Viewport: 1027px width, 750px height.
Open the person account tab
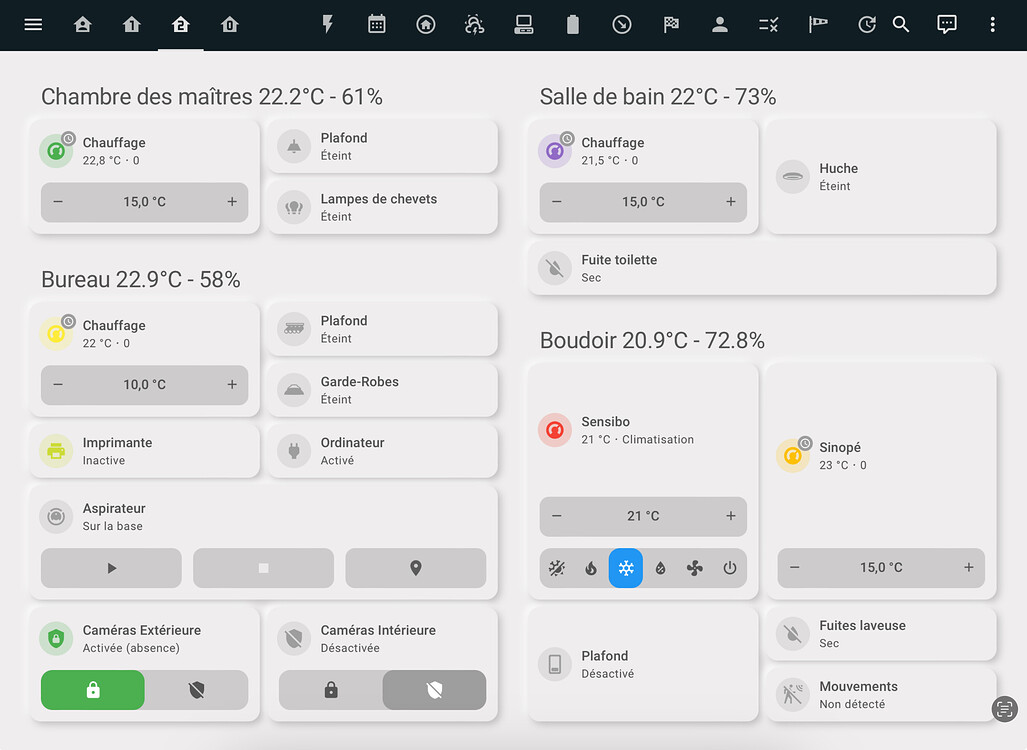click(720, 25)
